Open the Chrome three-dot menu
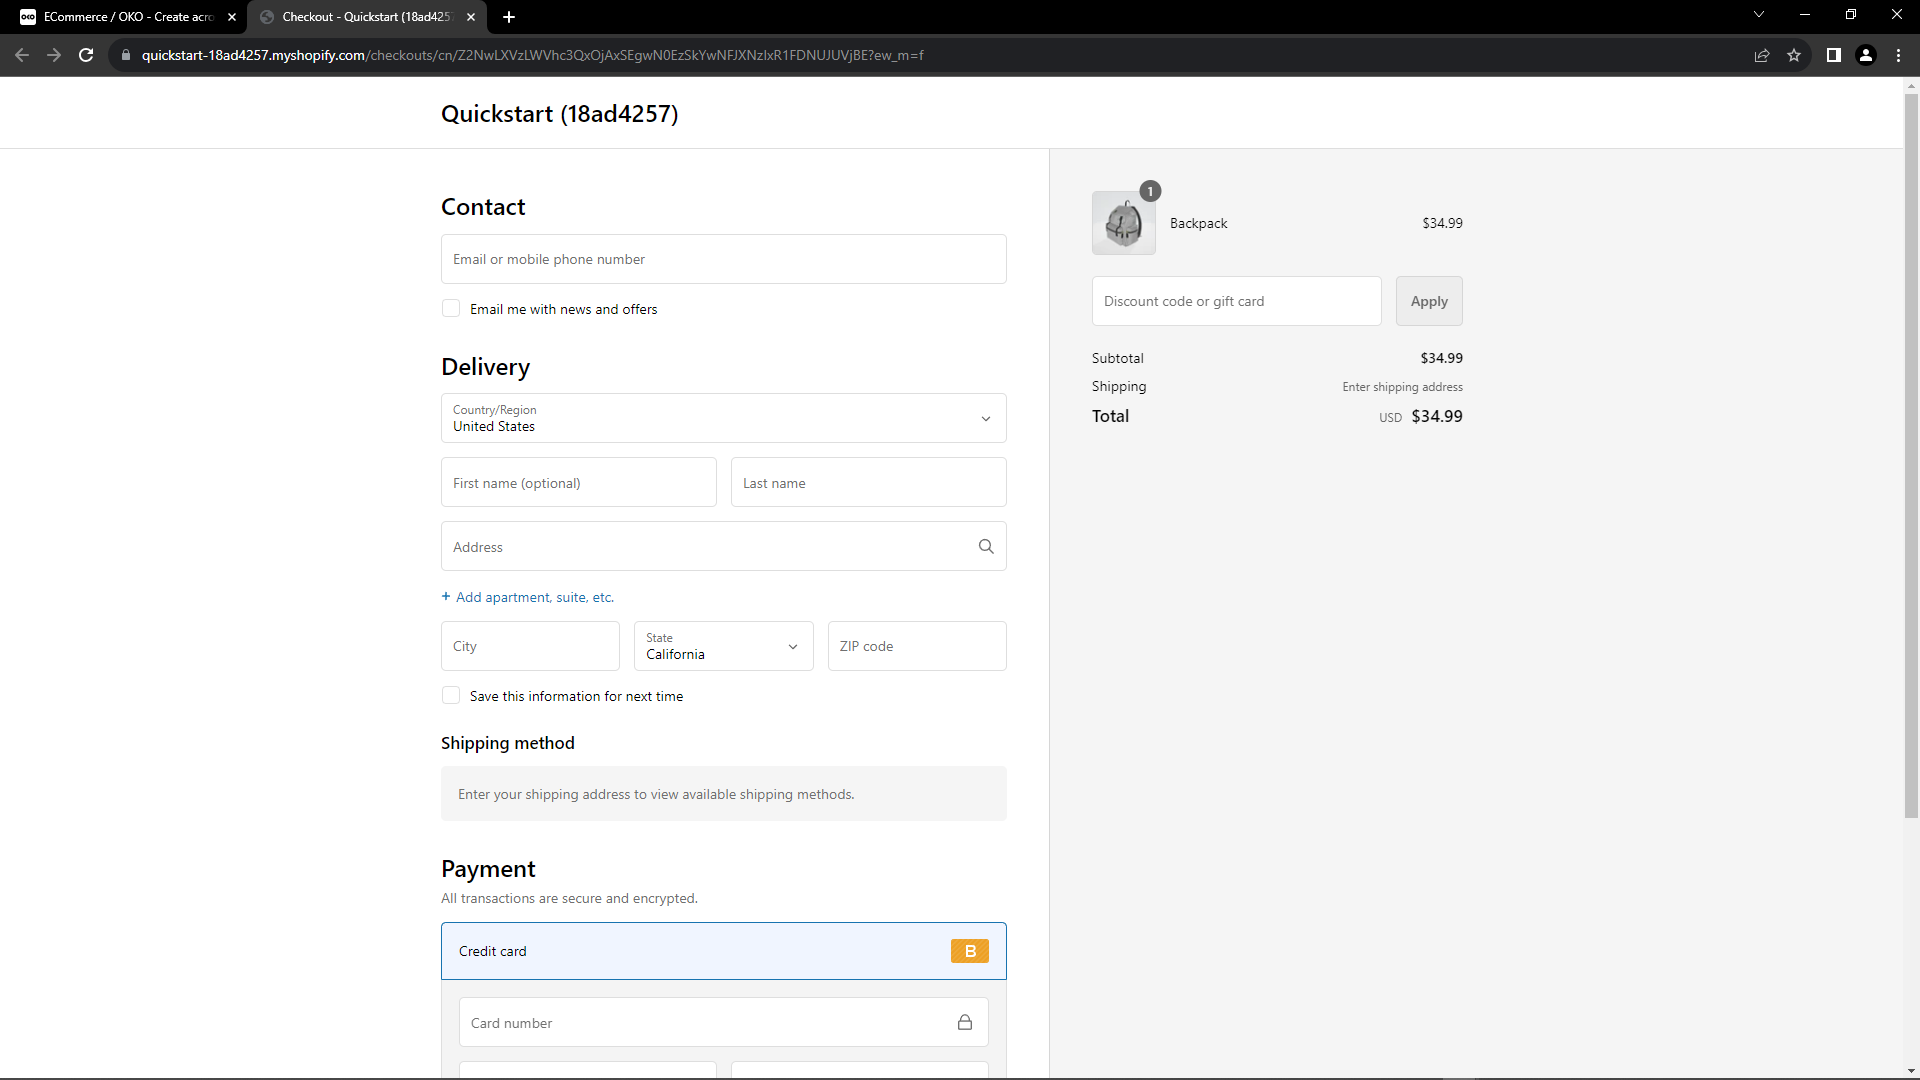Image resolution: width=1920 pixels, height=1080 pixels. click(x=1898, y=56)
